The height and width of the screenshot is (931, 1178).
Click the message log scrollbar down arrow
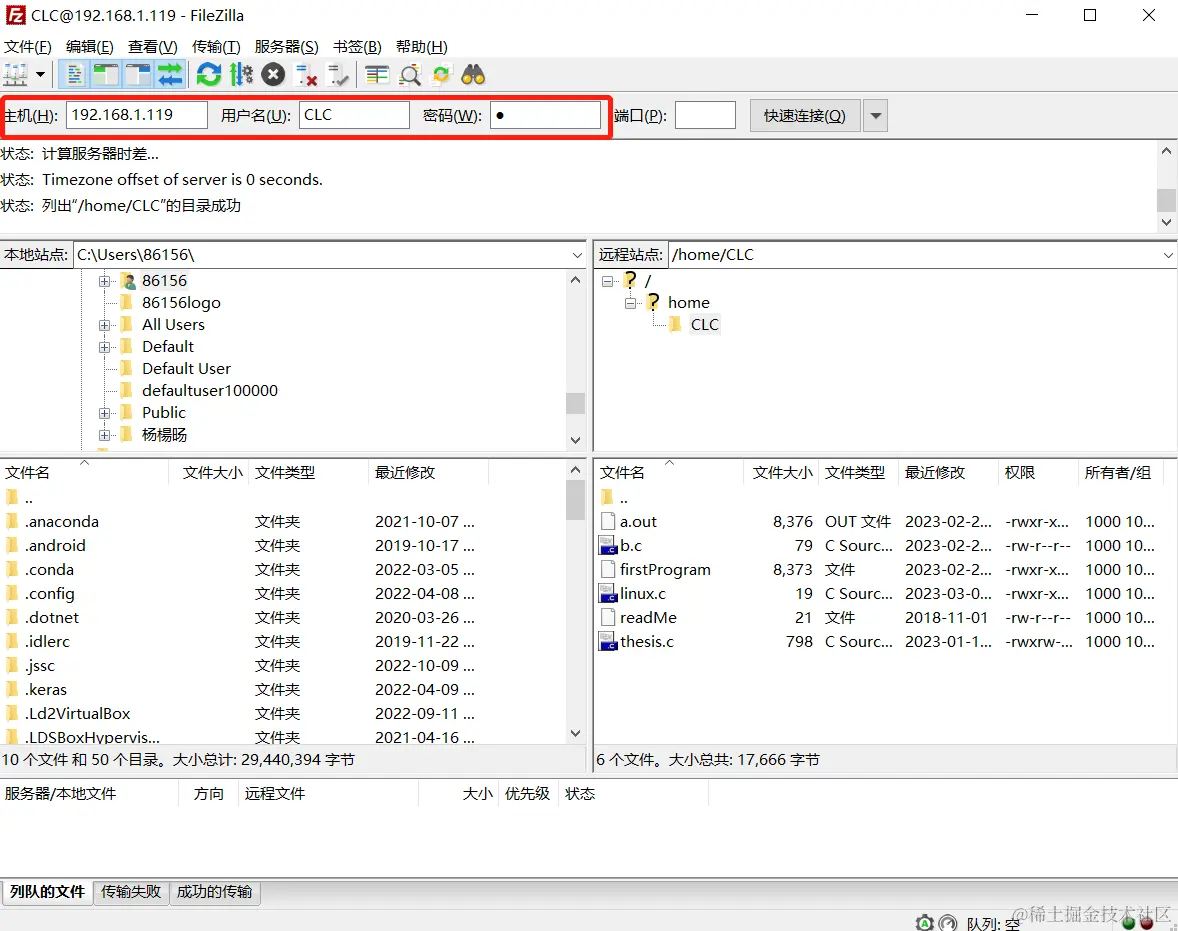1166,222
